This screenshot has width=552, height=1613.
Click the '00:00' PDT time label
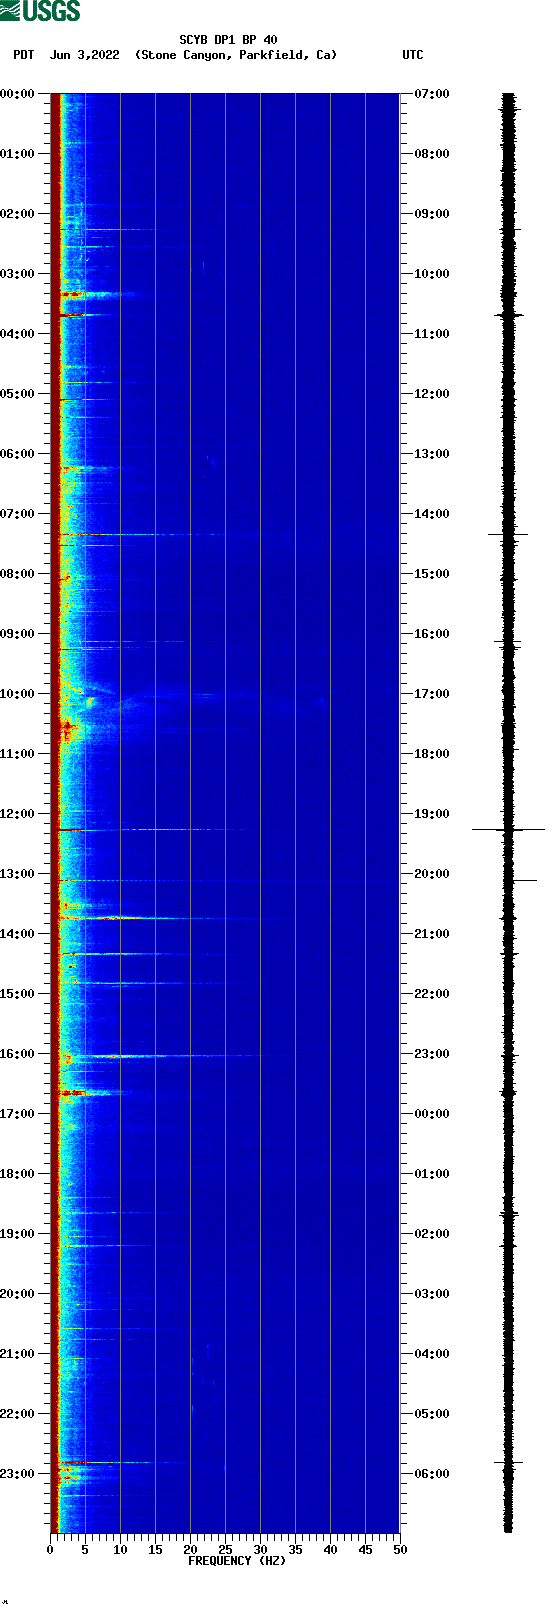(17, 94)
